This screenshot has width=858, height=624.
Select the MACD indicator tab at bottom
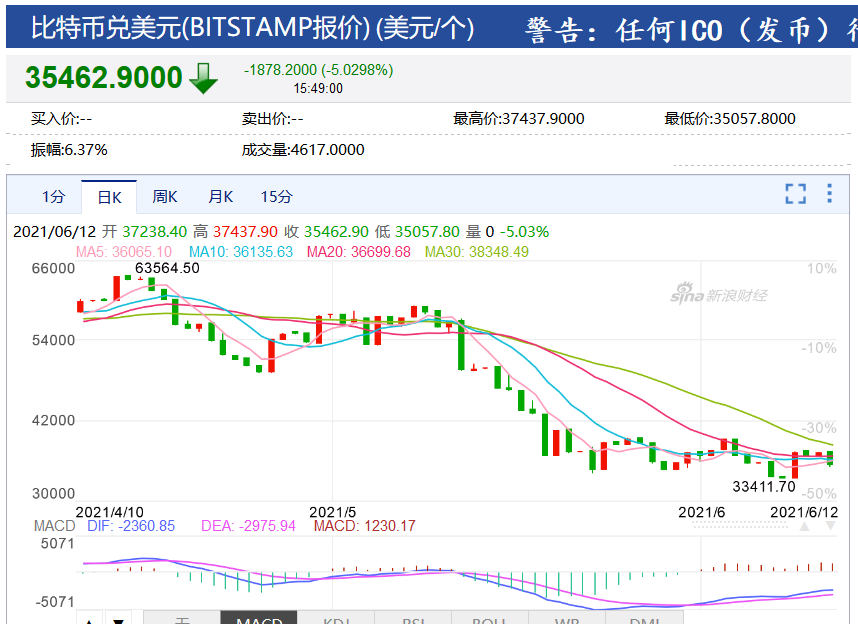coord(259,618)
